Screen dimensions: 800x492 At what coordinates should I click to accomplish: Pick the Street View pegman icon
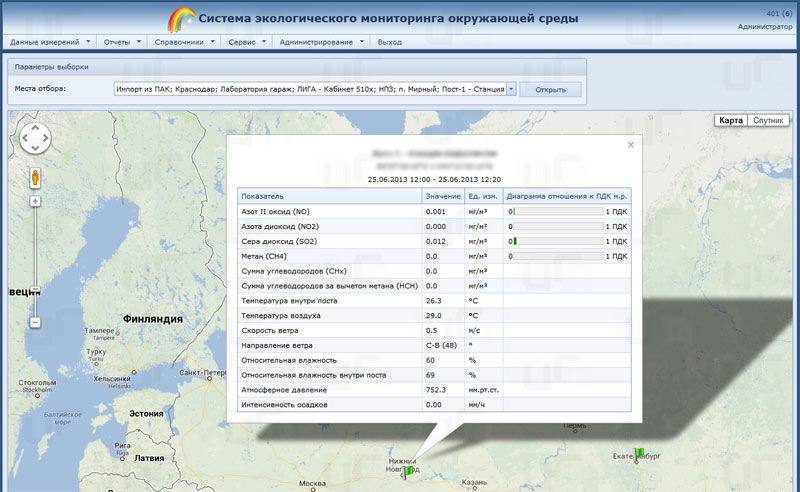[x=35, y=178]
